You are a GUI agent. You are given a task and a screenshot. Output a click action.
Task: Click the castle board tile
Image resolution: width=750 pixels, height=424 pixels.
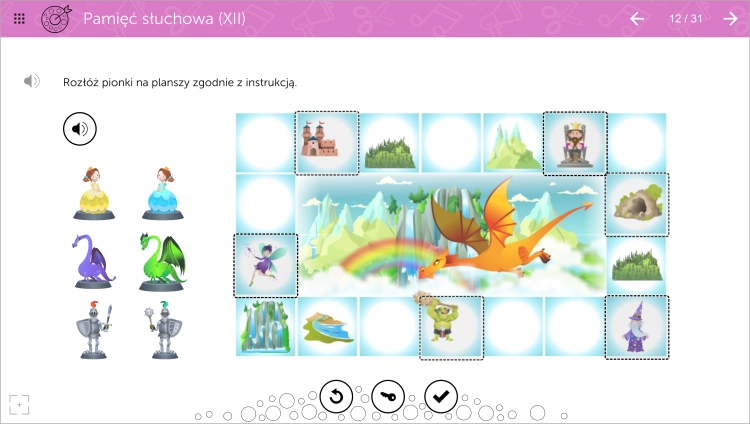(x=327, y=143)
